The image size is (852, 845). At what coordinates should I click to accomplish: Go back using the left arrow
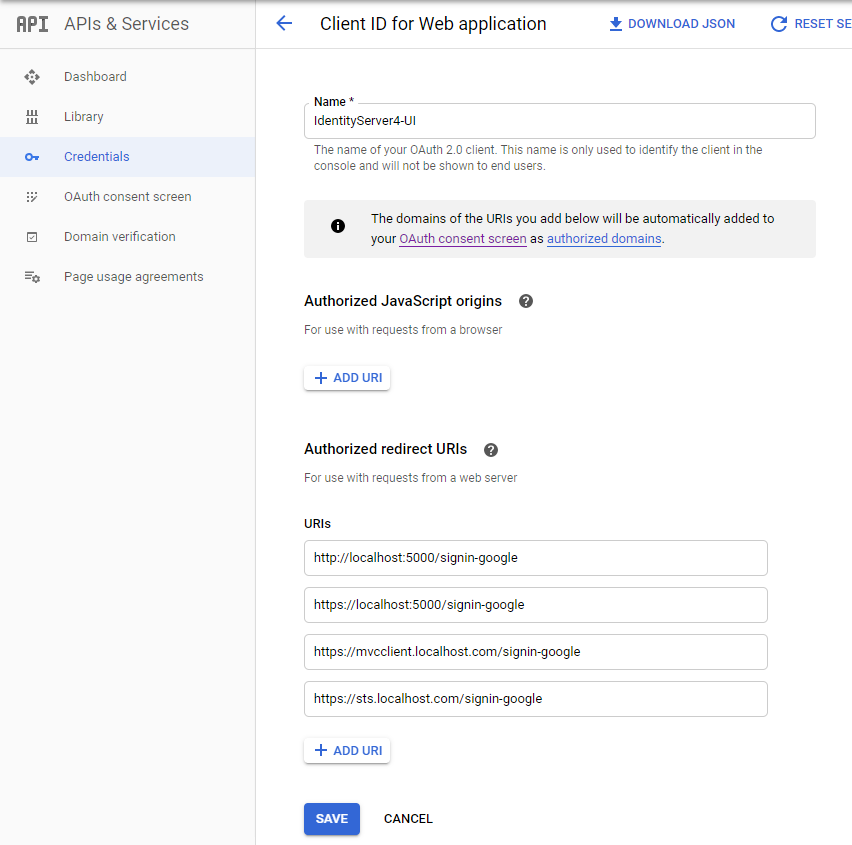click(284, 23)
